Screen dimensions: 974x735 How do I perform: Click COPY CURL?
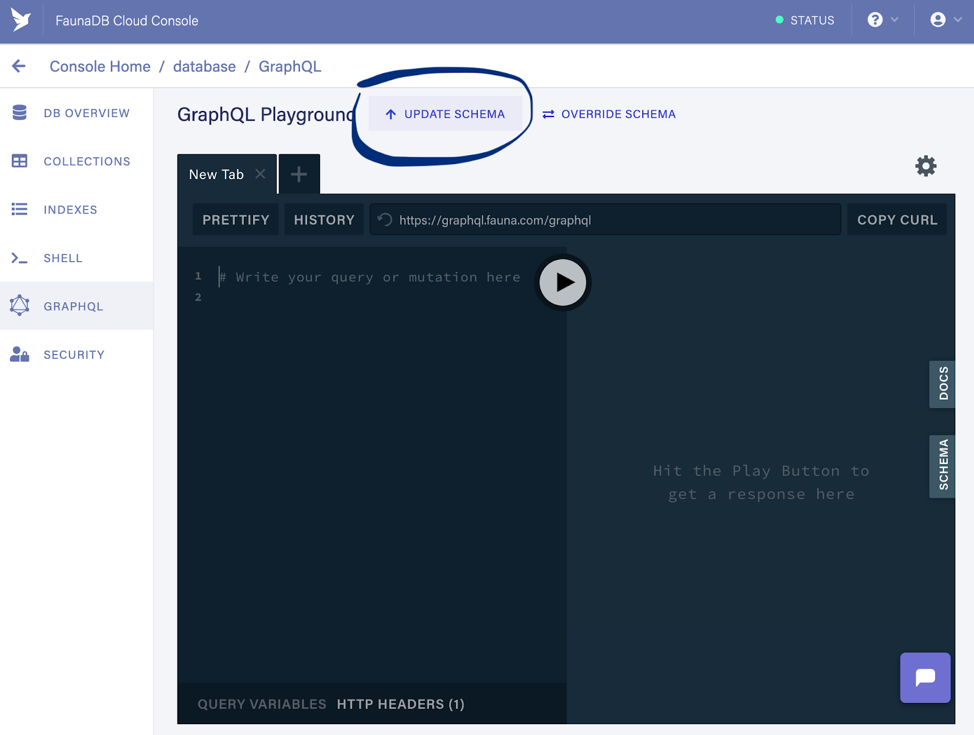pyautogui.click(x=897, y=220)
